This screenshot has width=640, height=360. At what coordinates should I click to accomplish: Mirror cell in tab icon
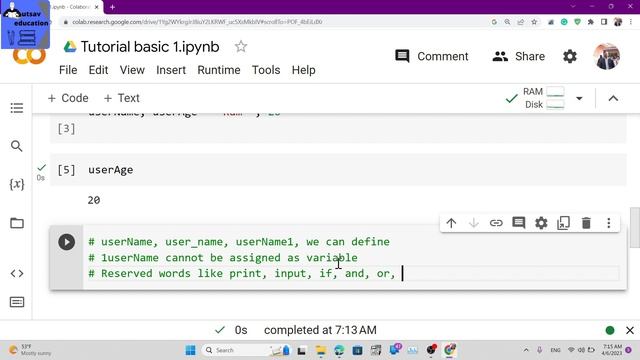(x=563, y=223)
